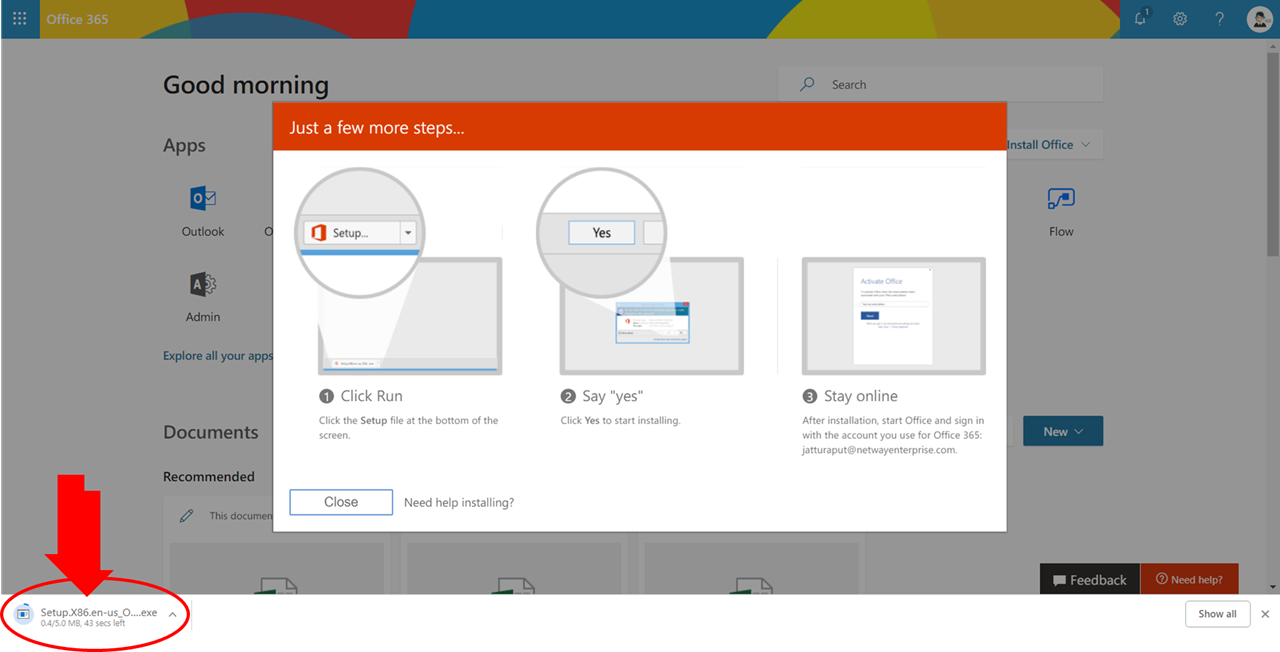Dismiss the downloads bar with X
Viewport: 1280px width, 652px height.
[x=1265, y=614]
